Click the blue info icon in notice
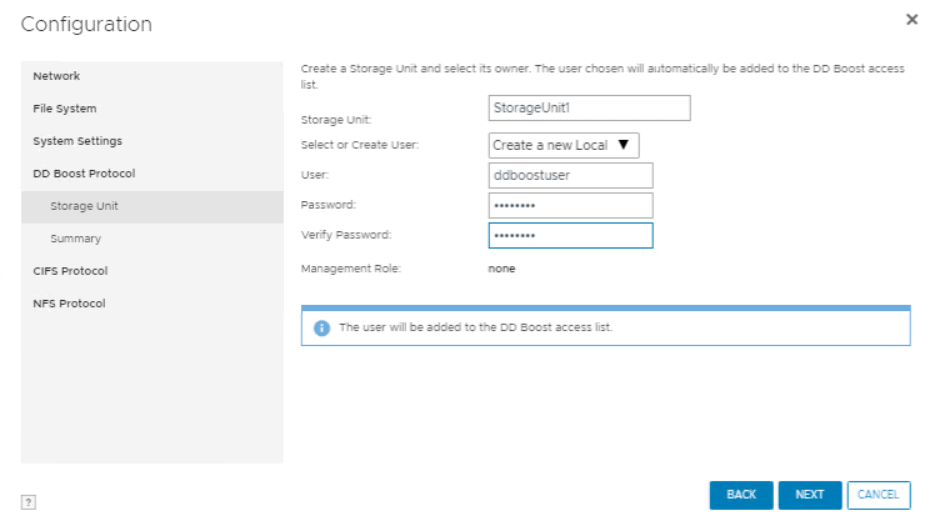This screenshot has height=526, width=930. point(322,328)
